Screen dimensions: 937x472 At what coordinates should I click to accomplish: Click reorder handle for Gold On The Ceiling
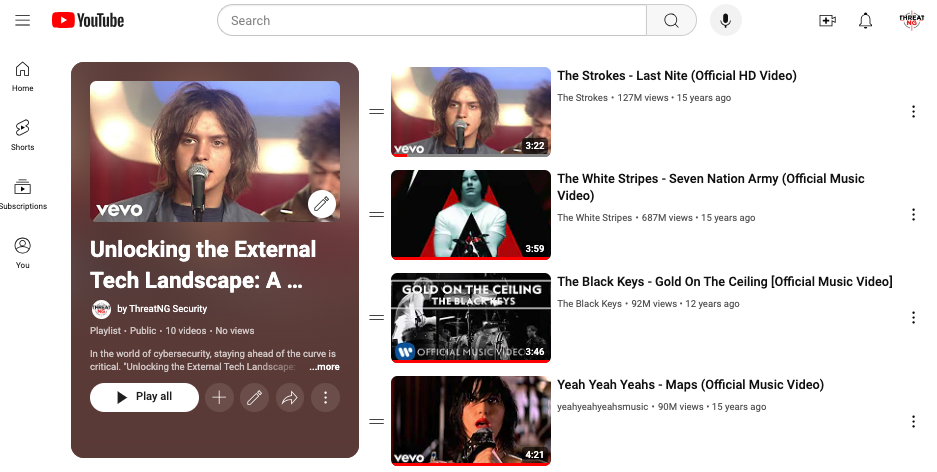pyautogui.click(x=376, y=317)
